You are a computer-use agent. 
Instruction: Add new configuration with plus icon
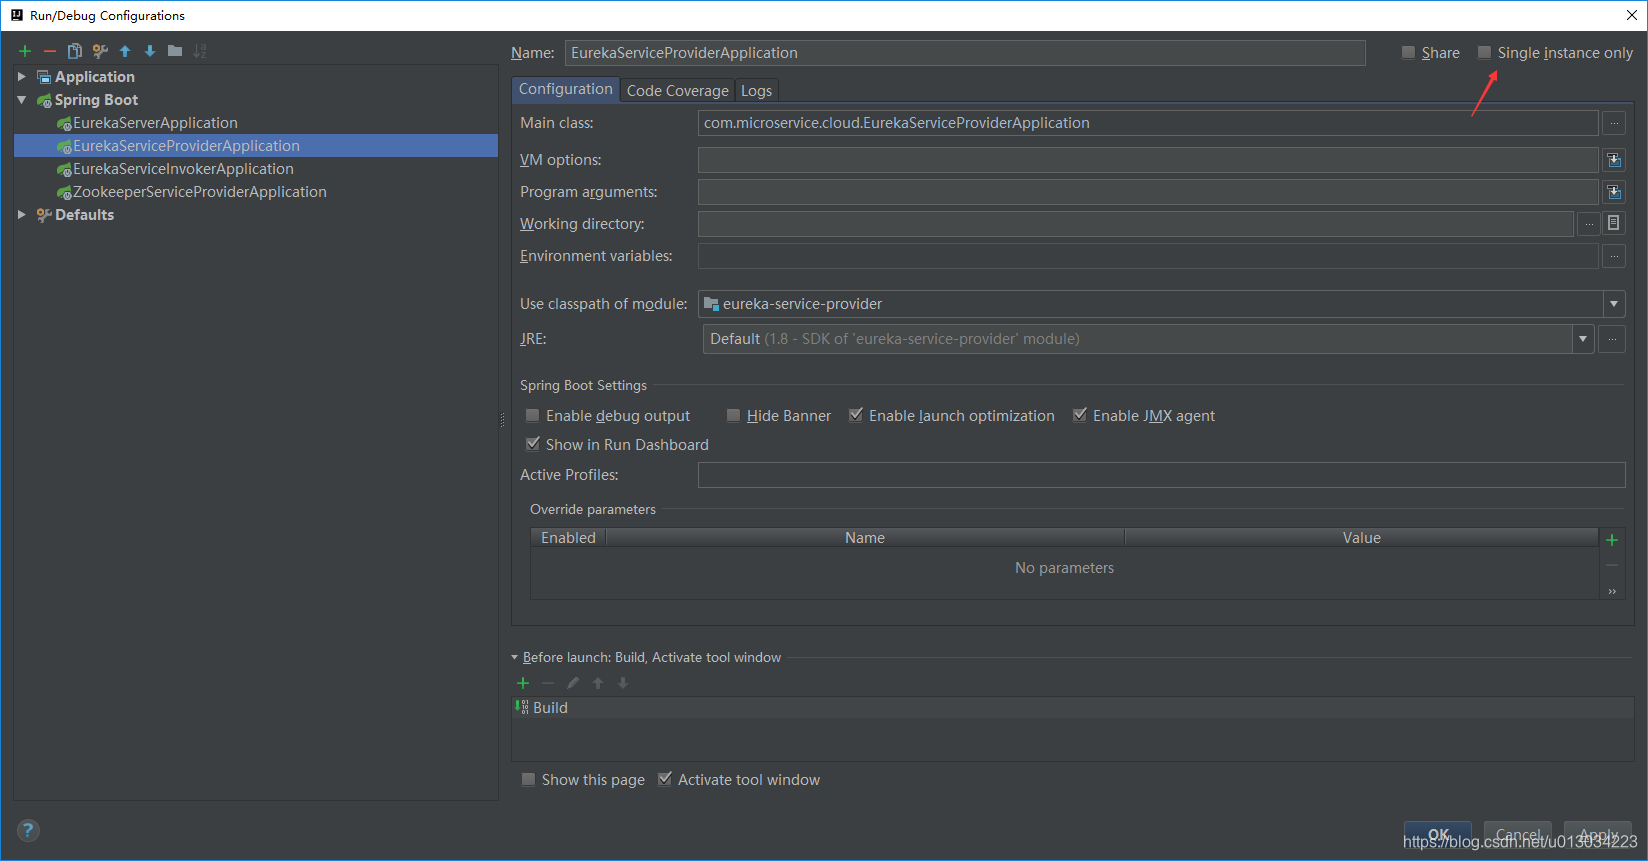point(25,51)
